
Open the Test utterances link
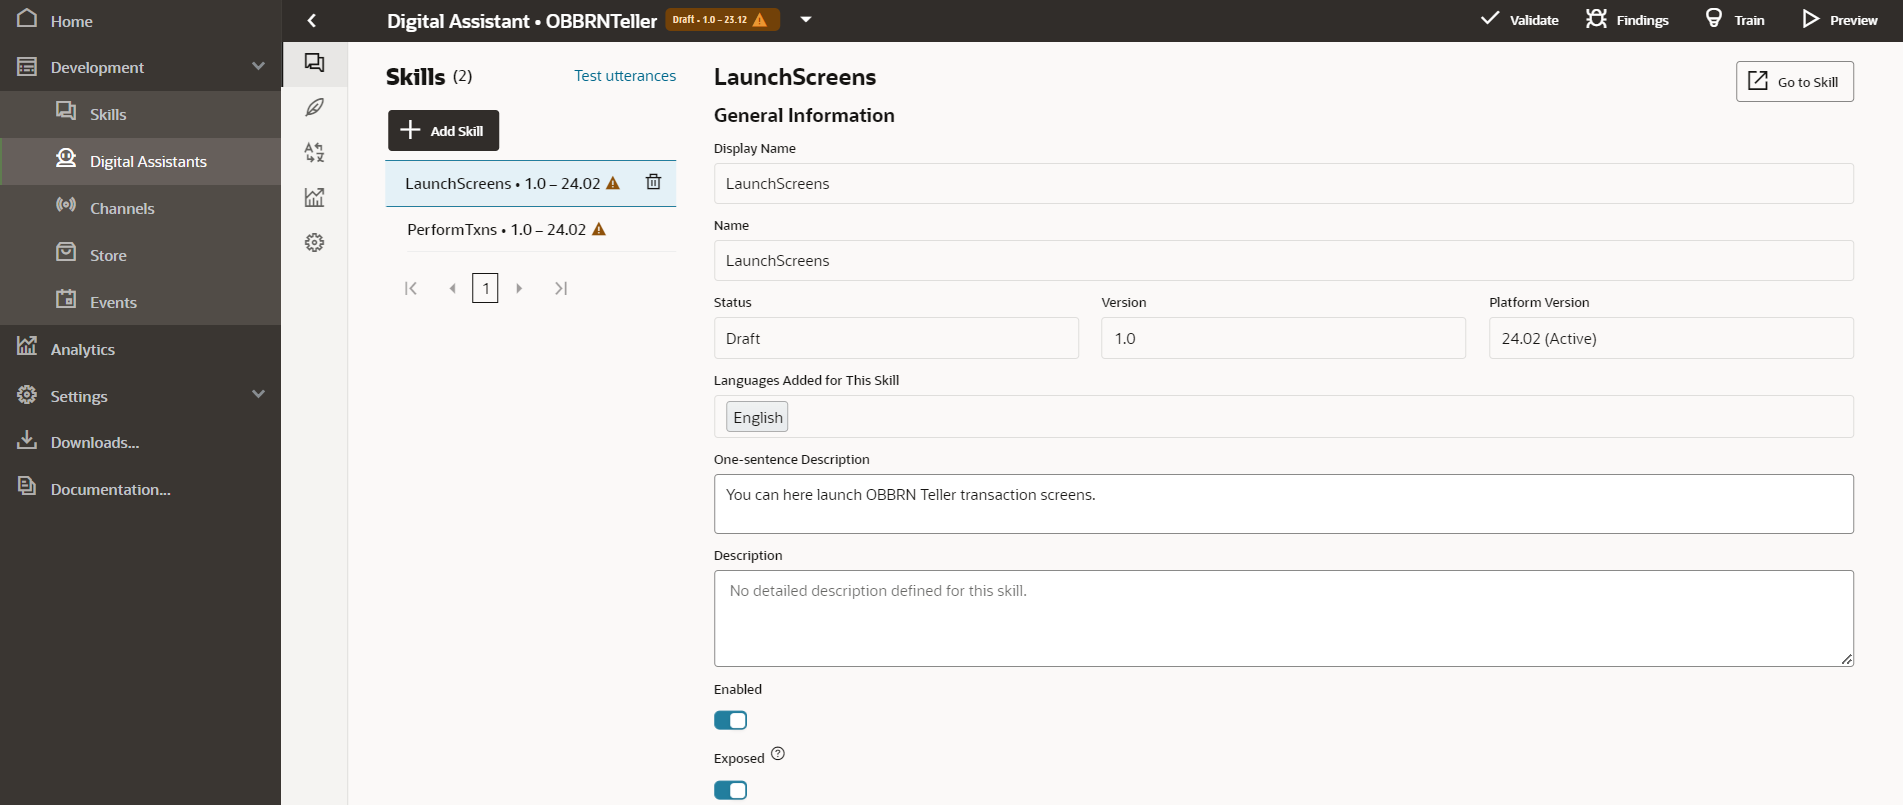click(x=625, y=76)
